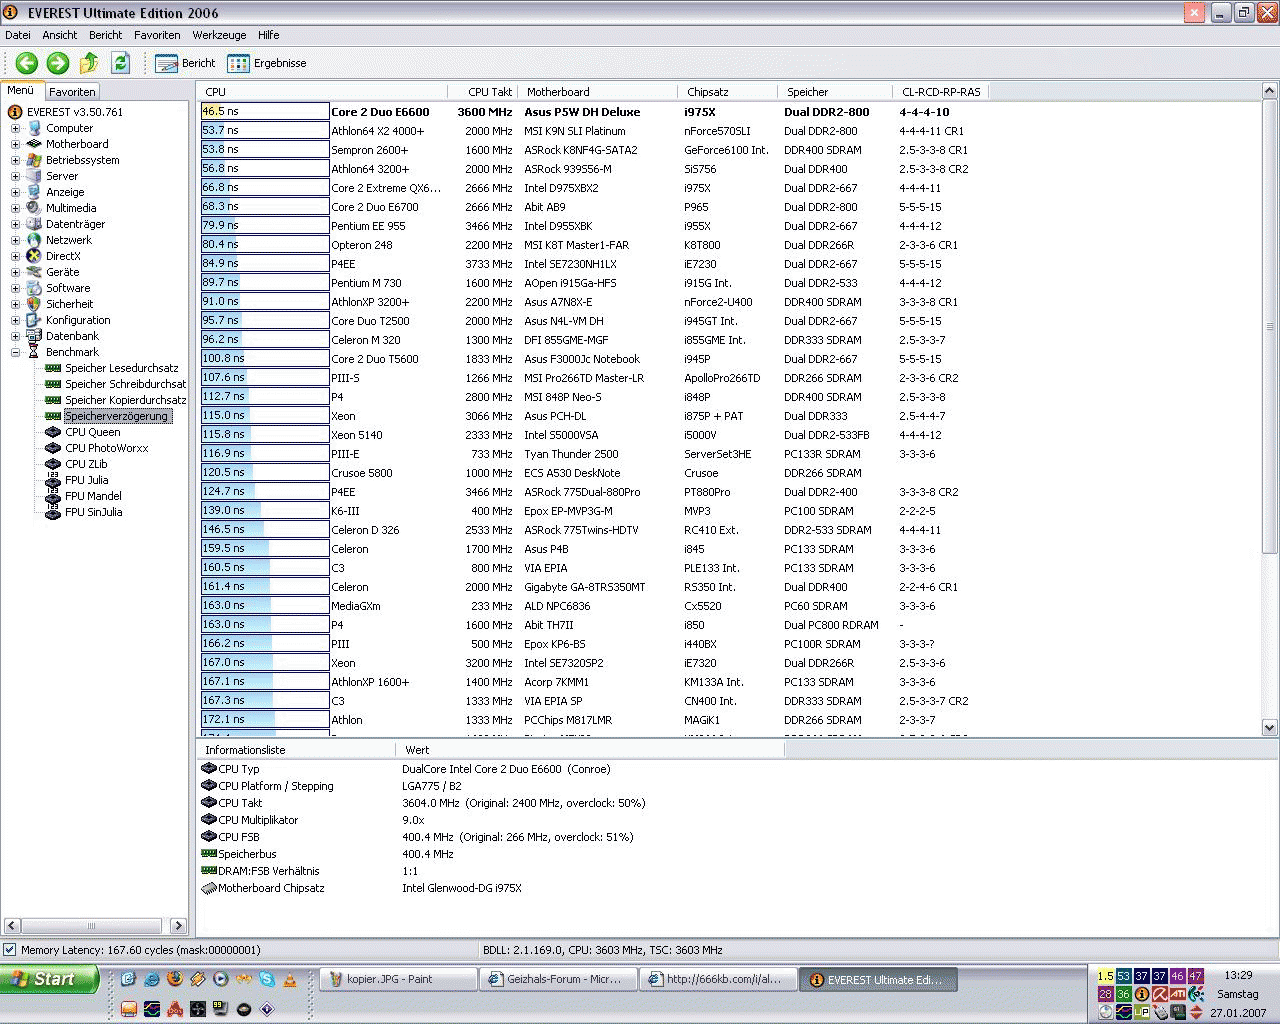This screenshot has width=1280, height=1024.
Task: Sort by the Chipsatz column header
Action: pyautogui.click(x=728, y=92)
